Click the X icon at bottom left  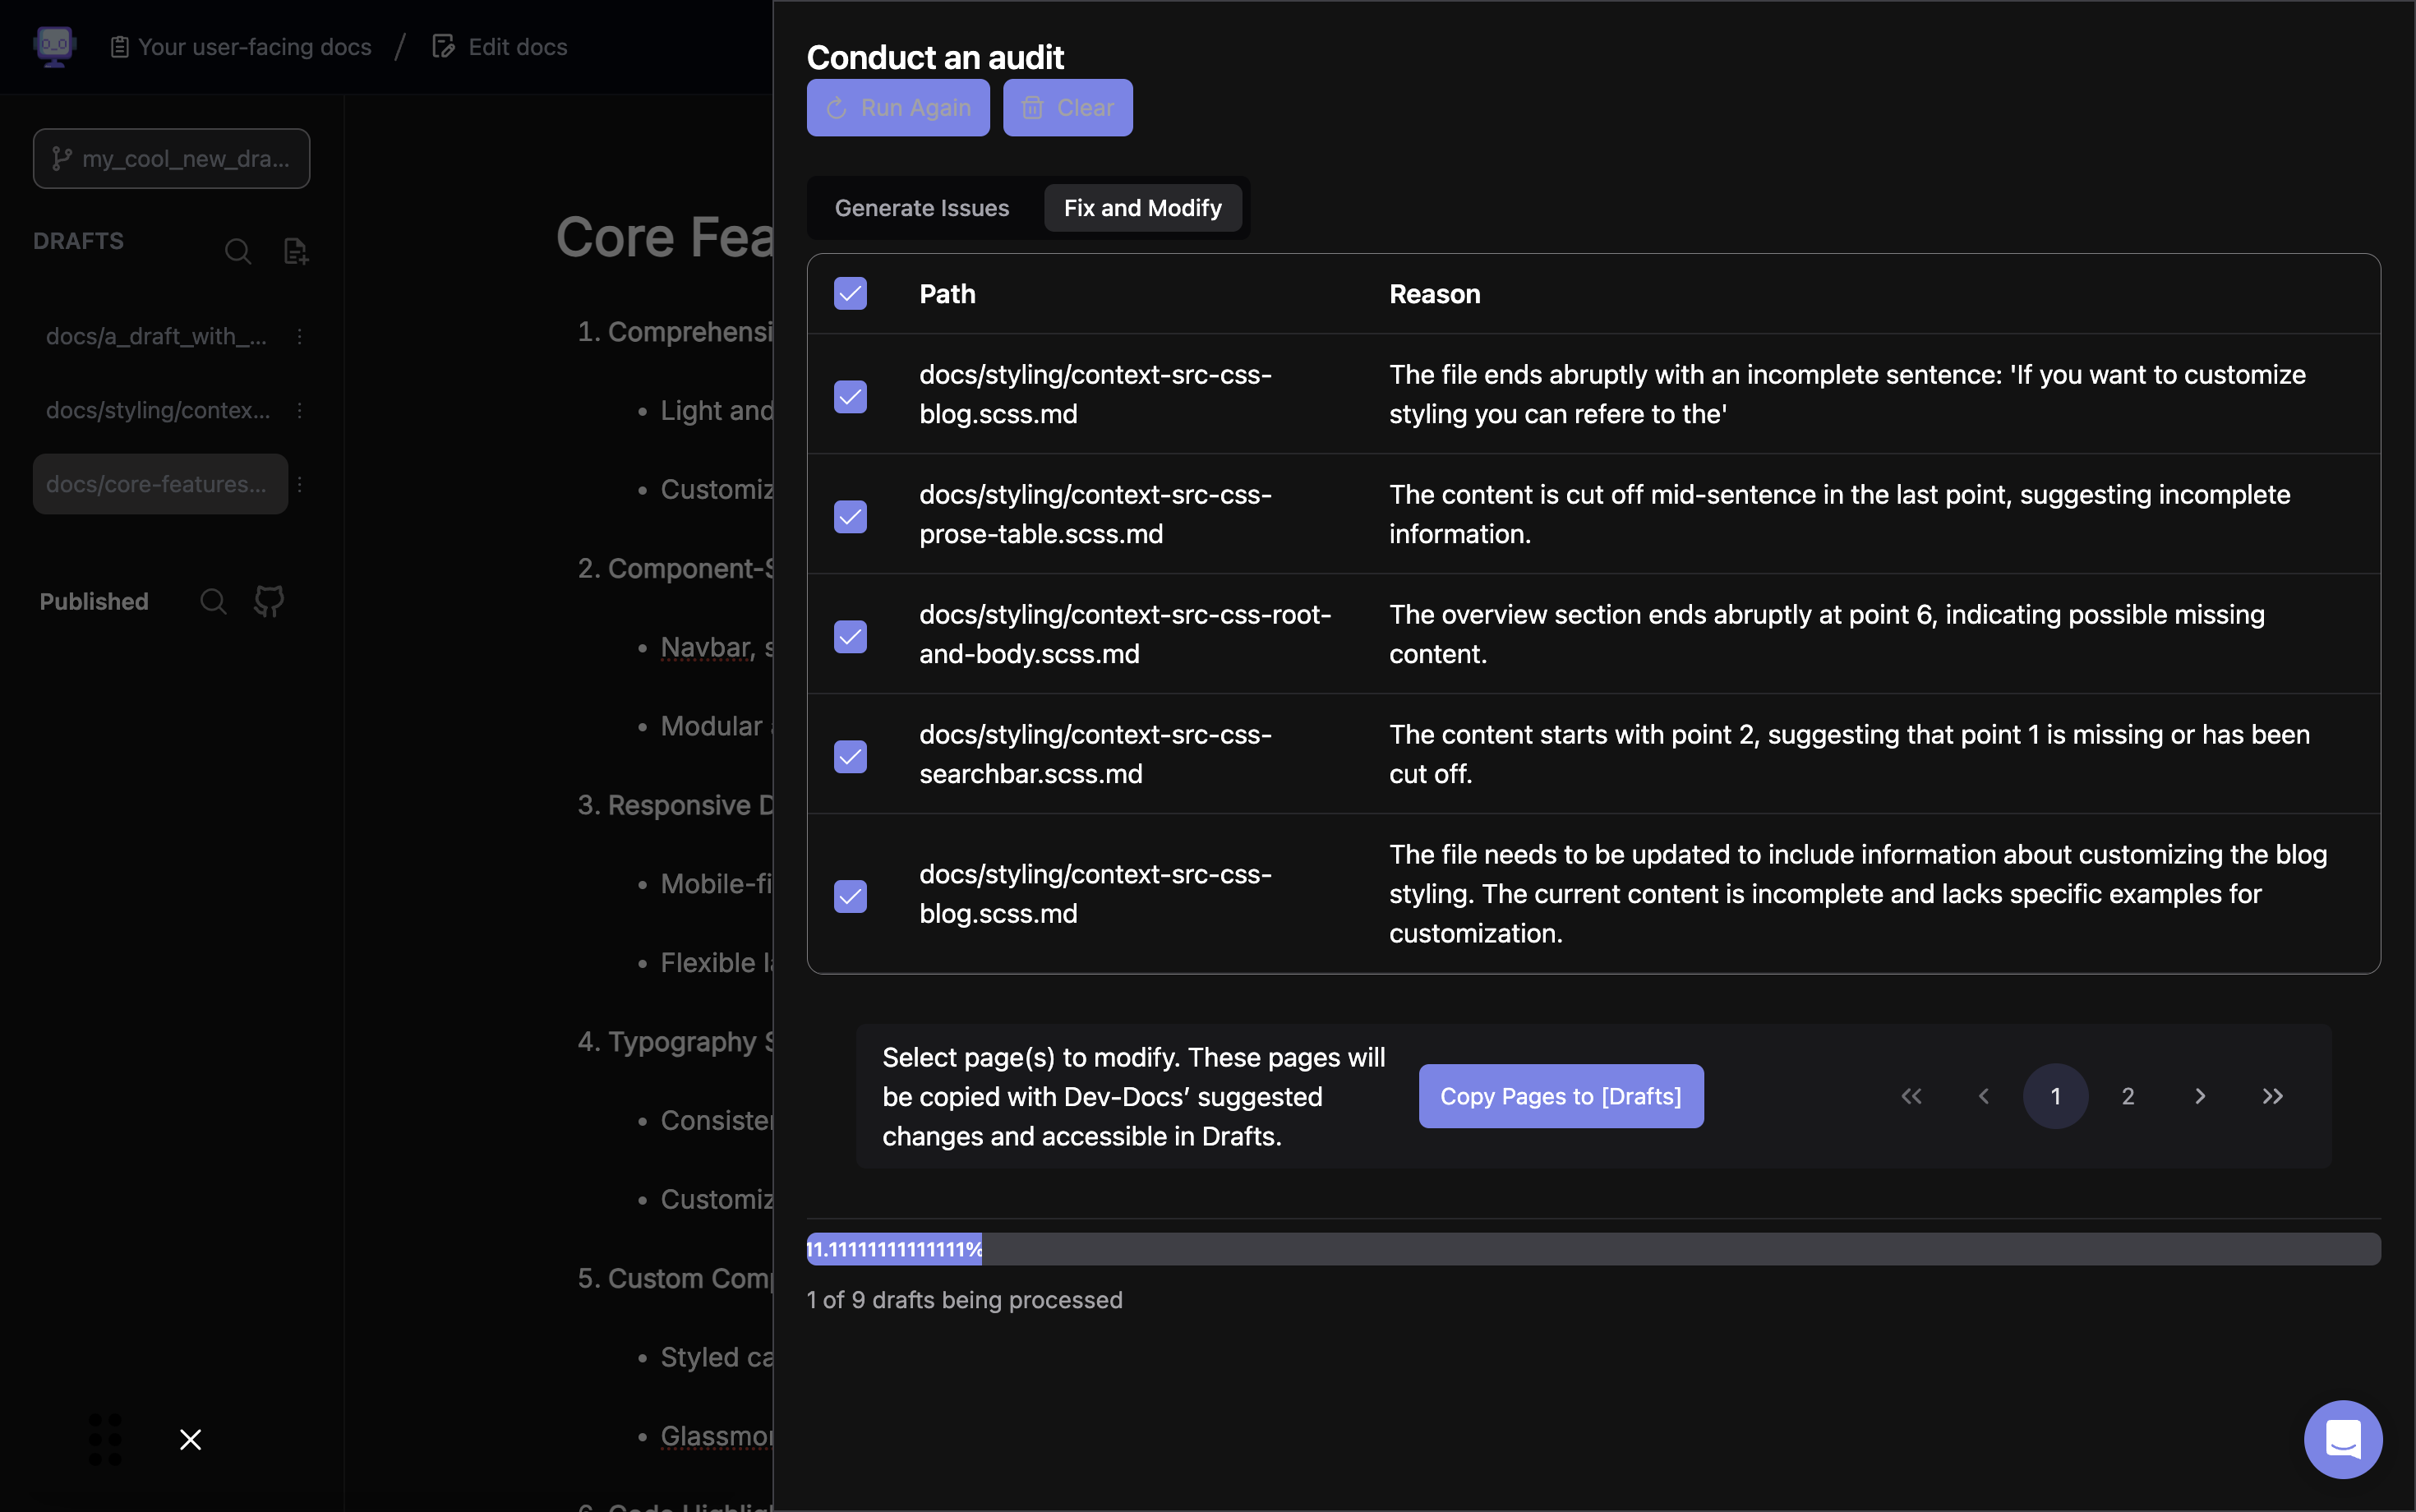point(190,1439)
